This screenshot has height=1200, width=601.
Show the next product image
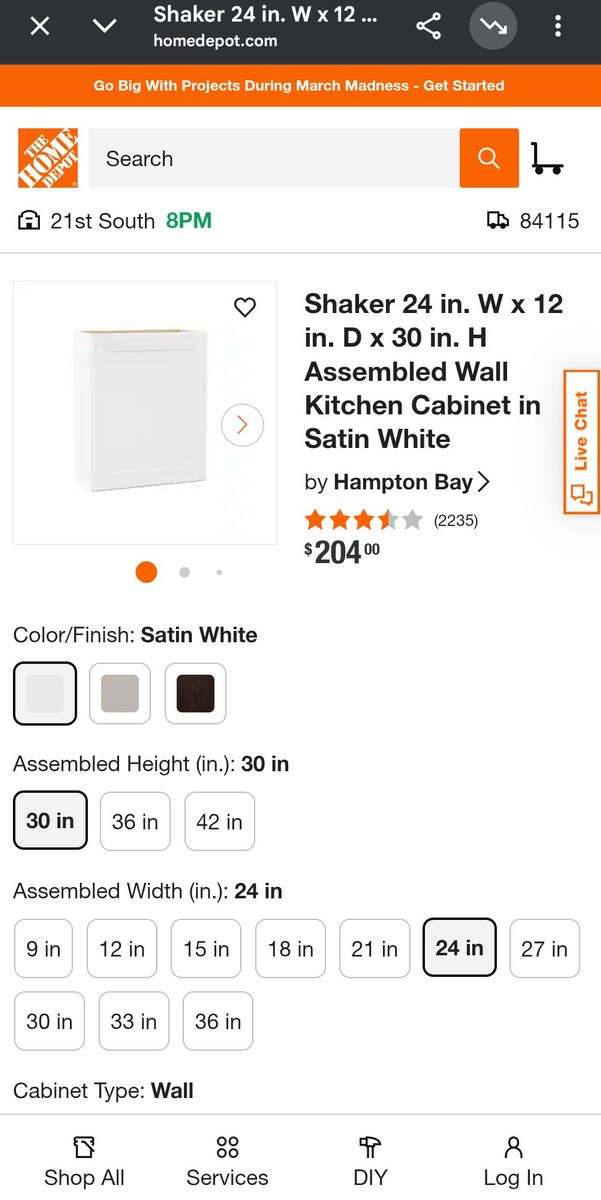242,425
